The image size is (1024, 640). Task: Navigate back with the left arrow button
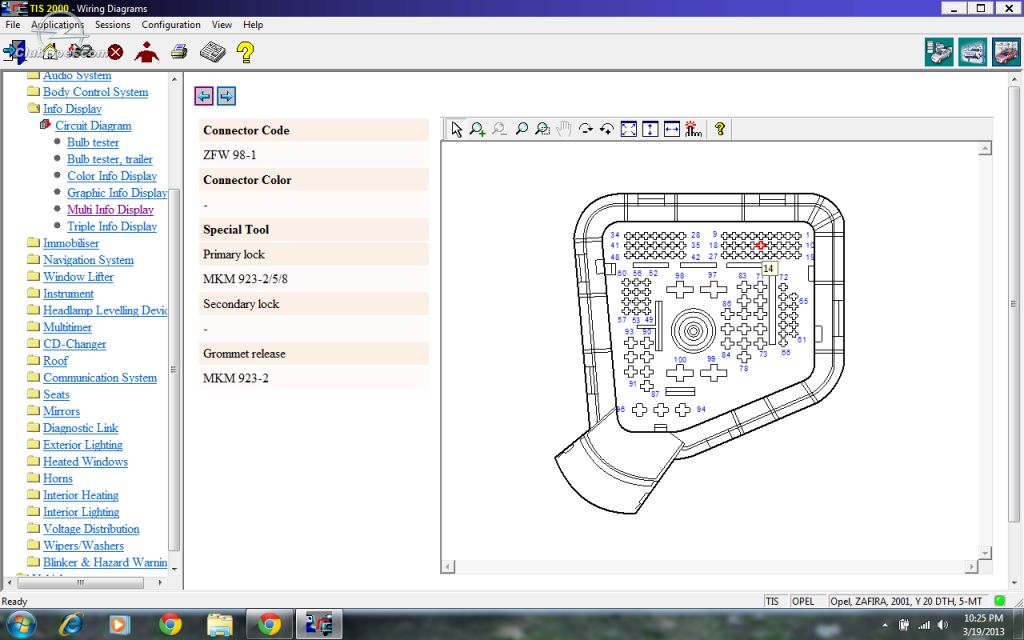point(204,96)
